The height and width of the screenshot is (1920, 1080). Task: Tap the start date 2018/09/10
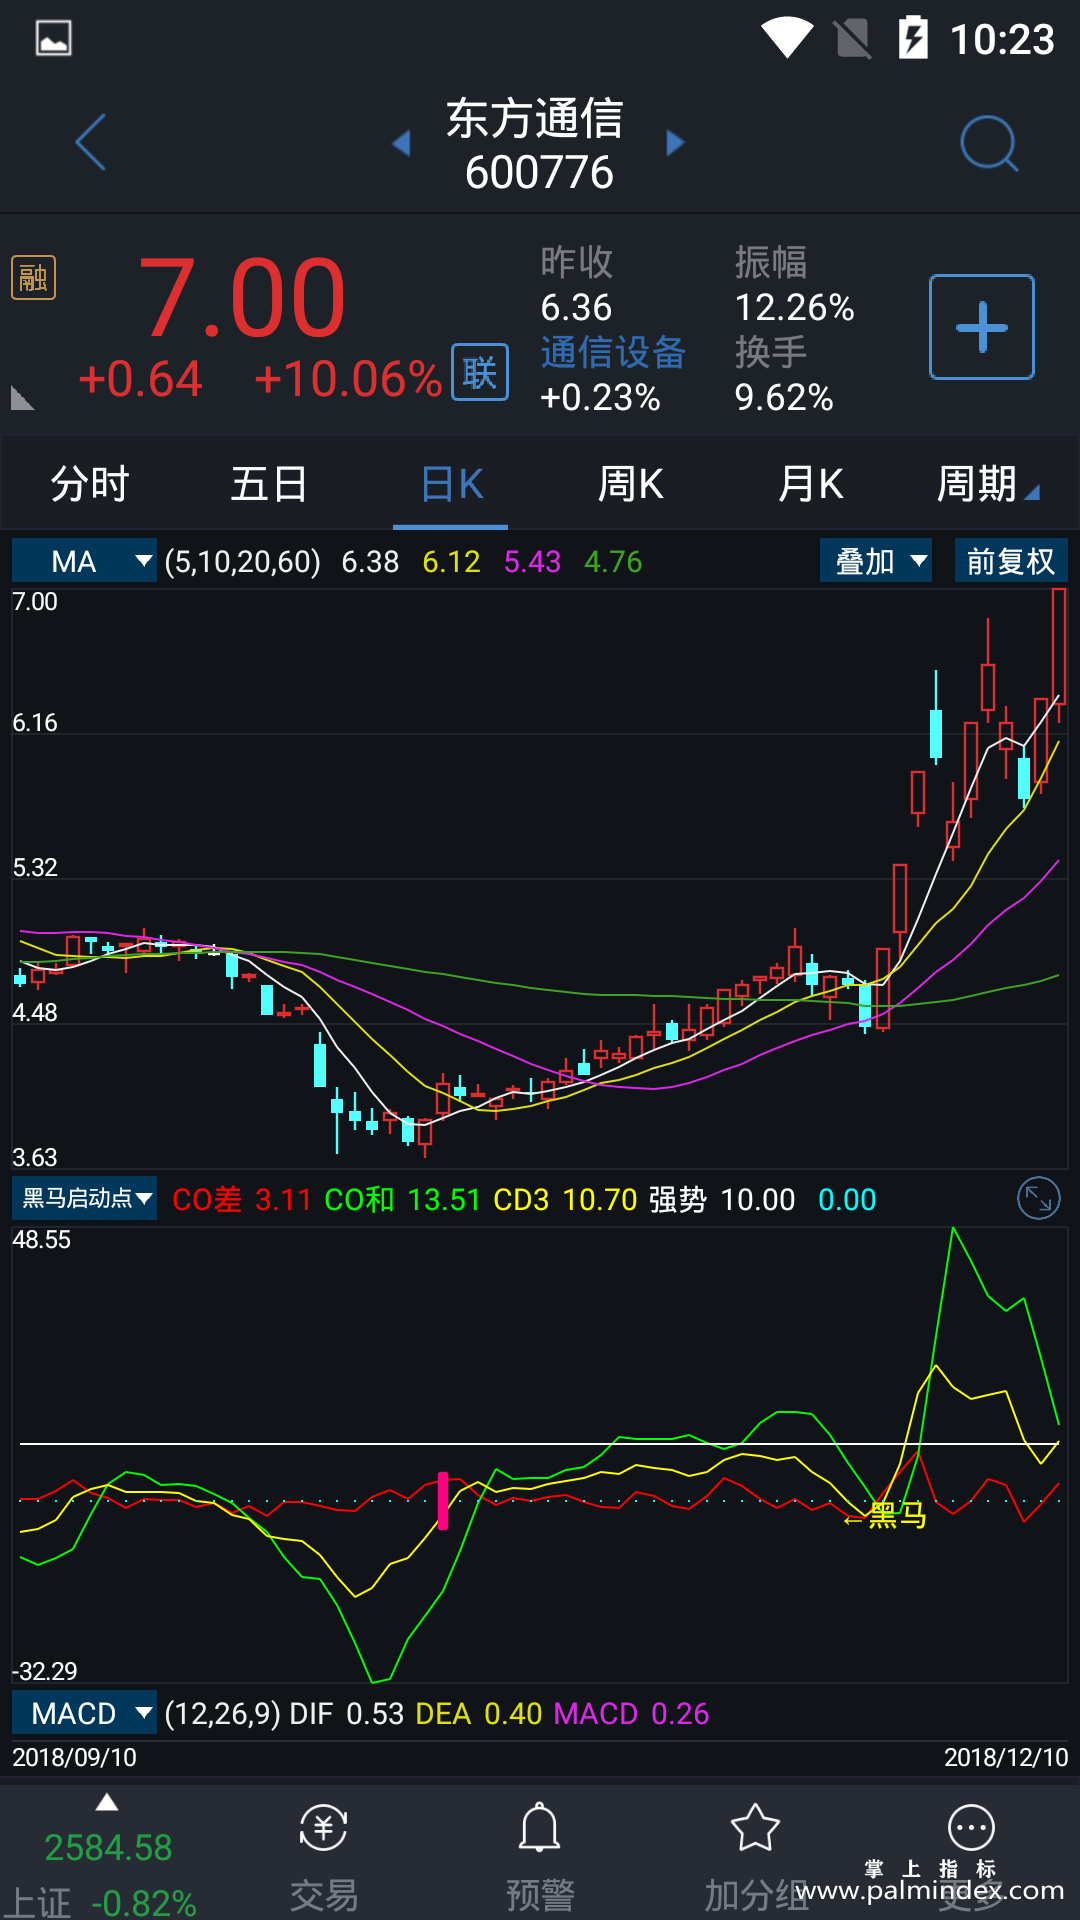[74, 1757]
